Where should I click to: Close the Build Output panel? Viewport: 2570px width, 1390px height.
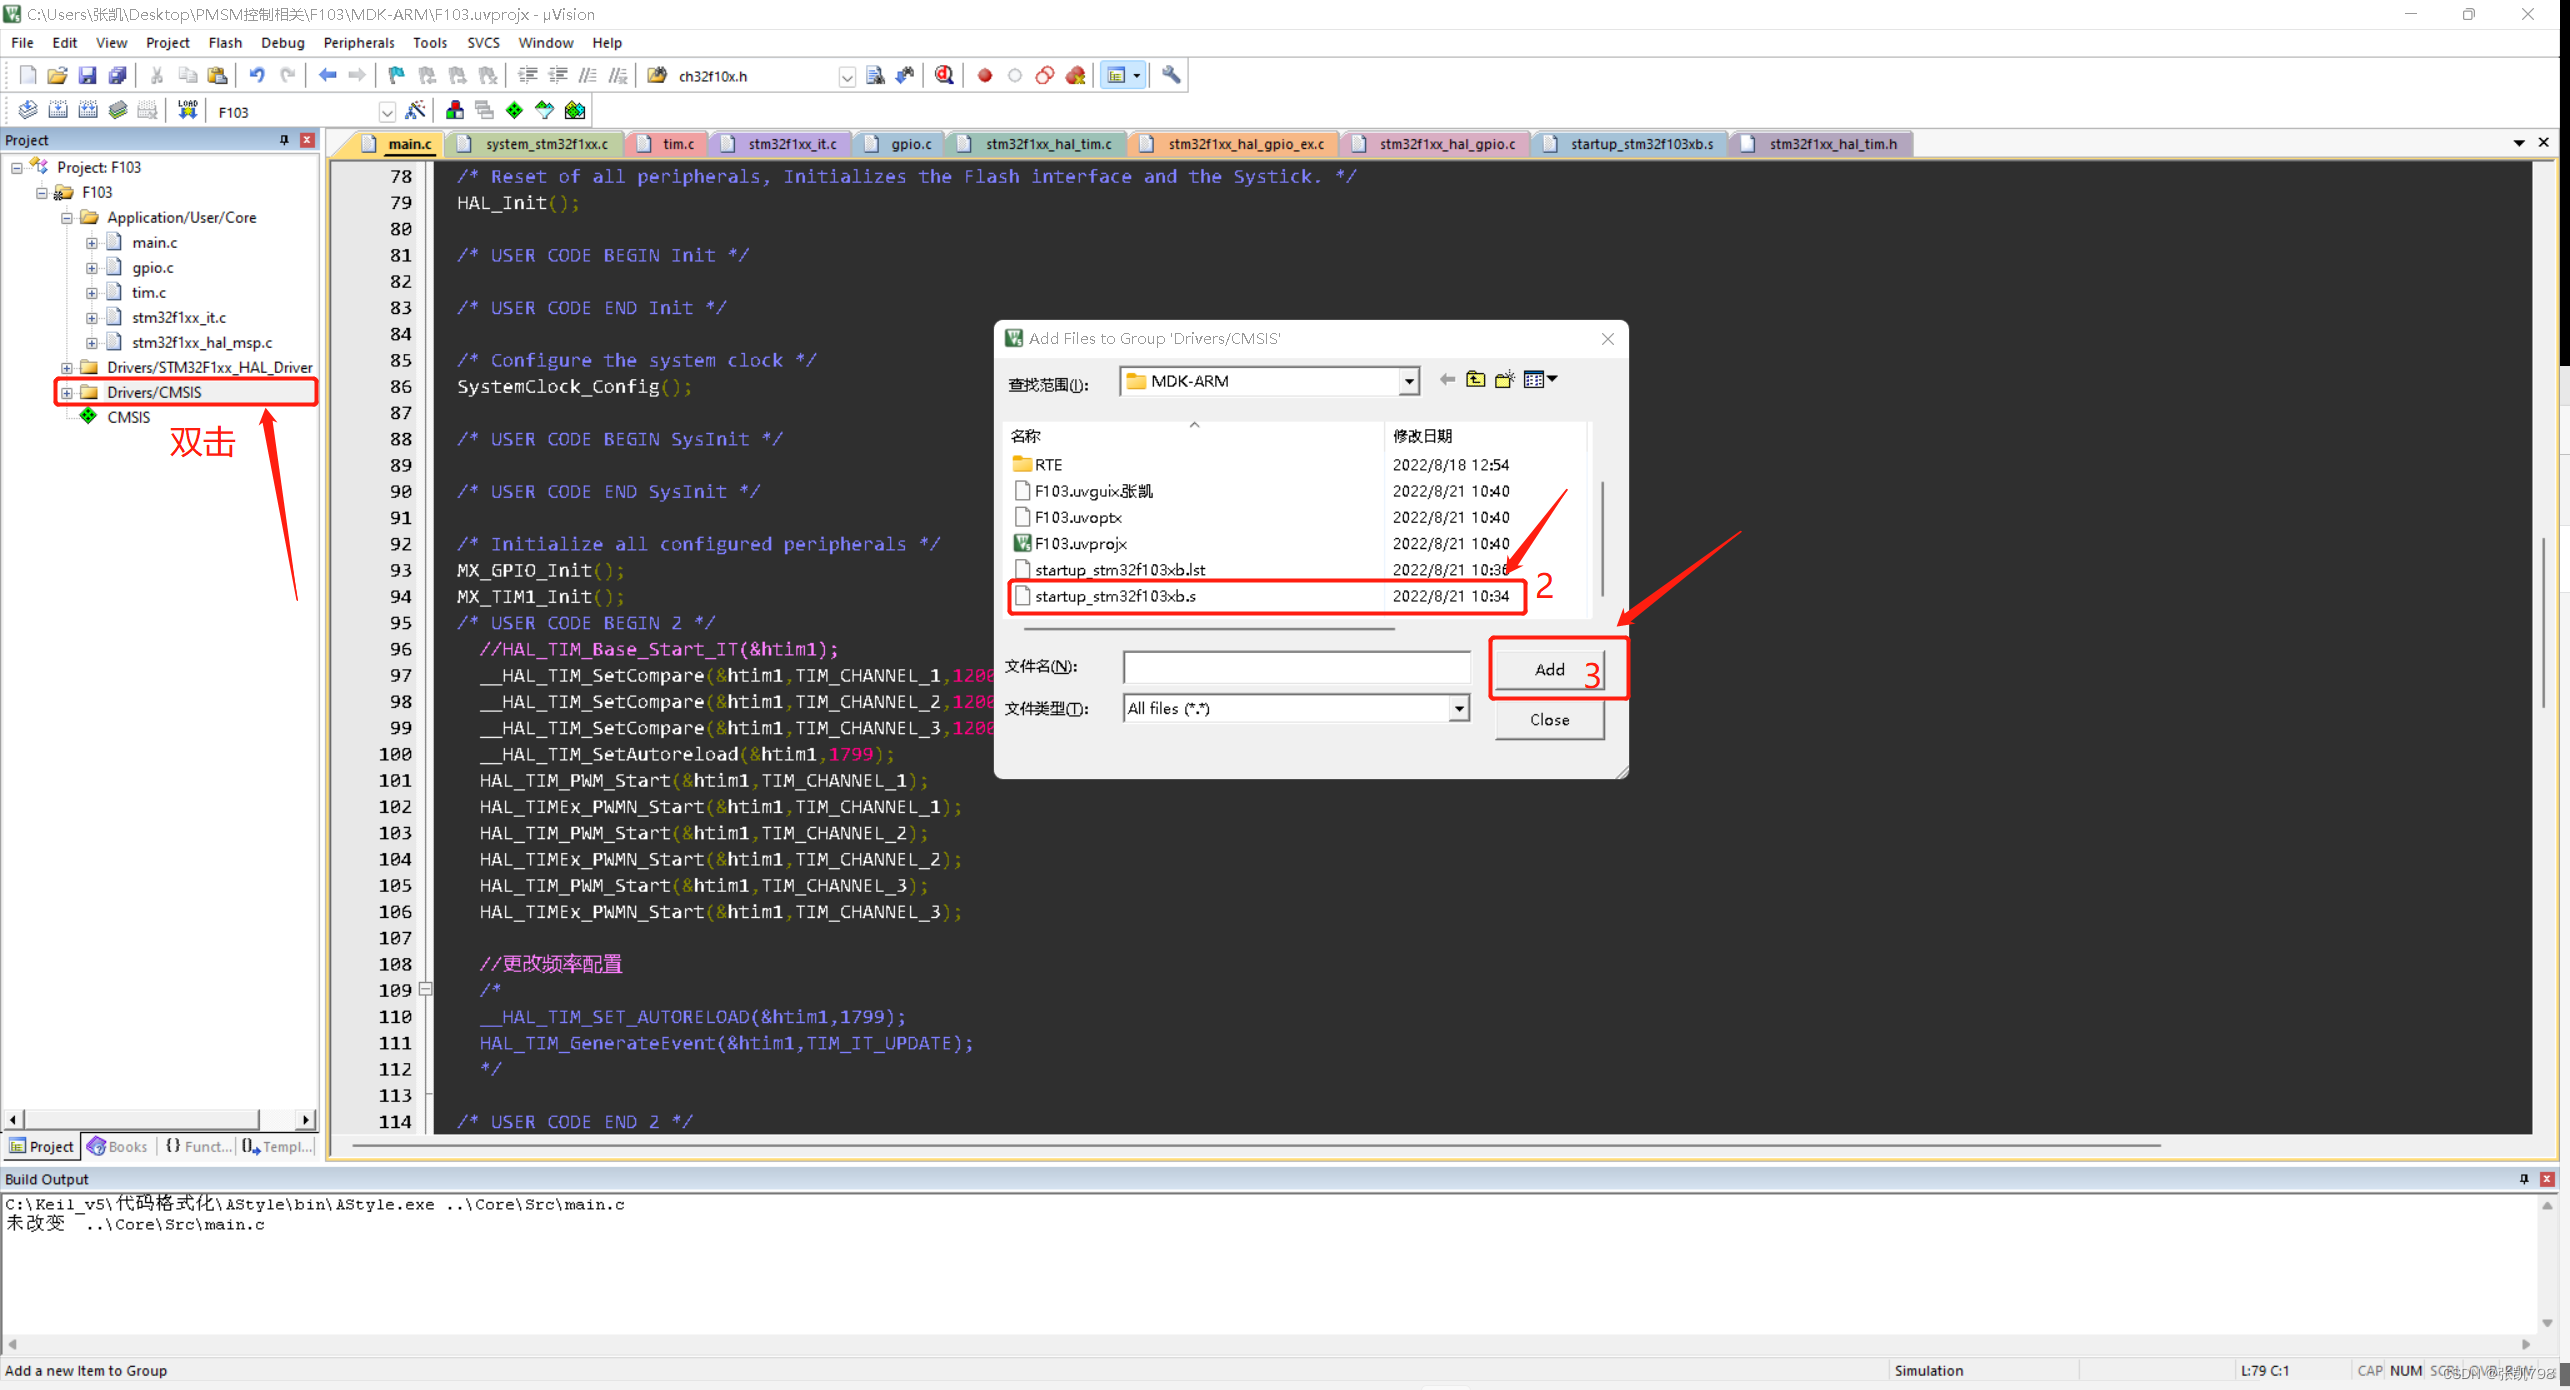[2547, 1179]
